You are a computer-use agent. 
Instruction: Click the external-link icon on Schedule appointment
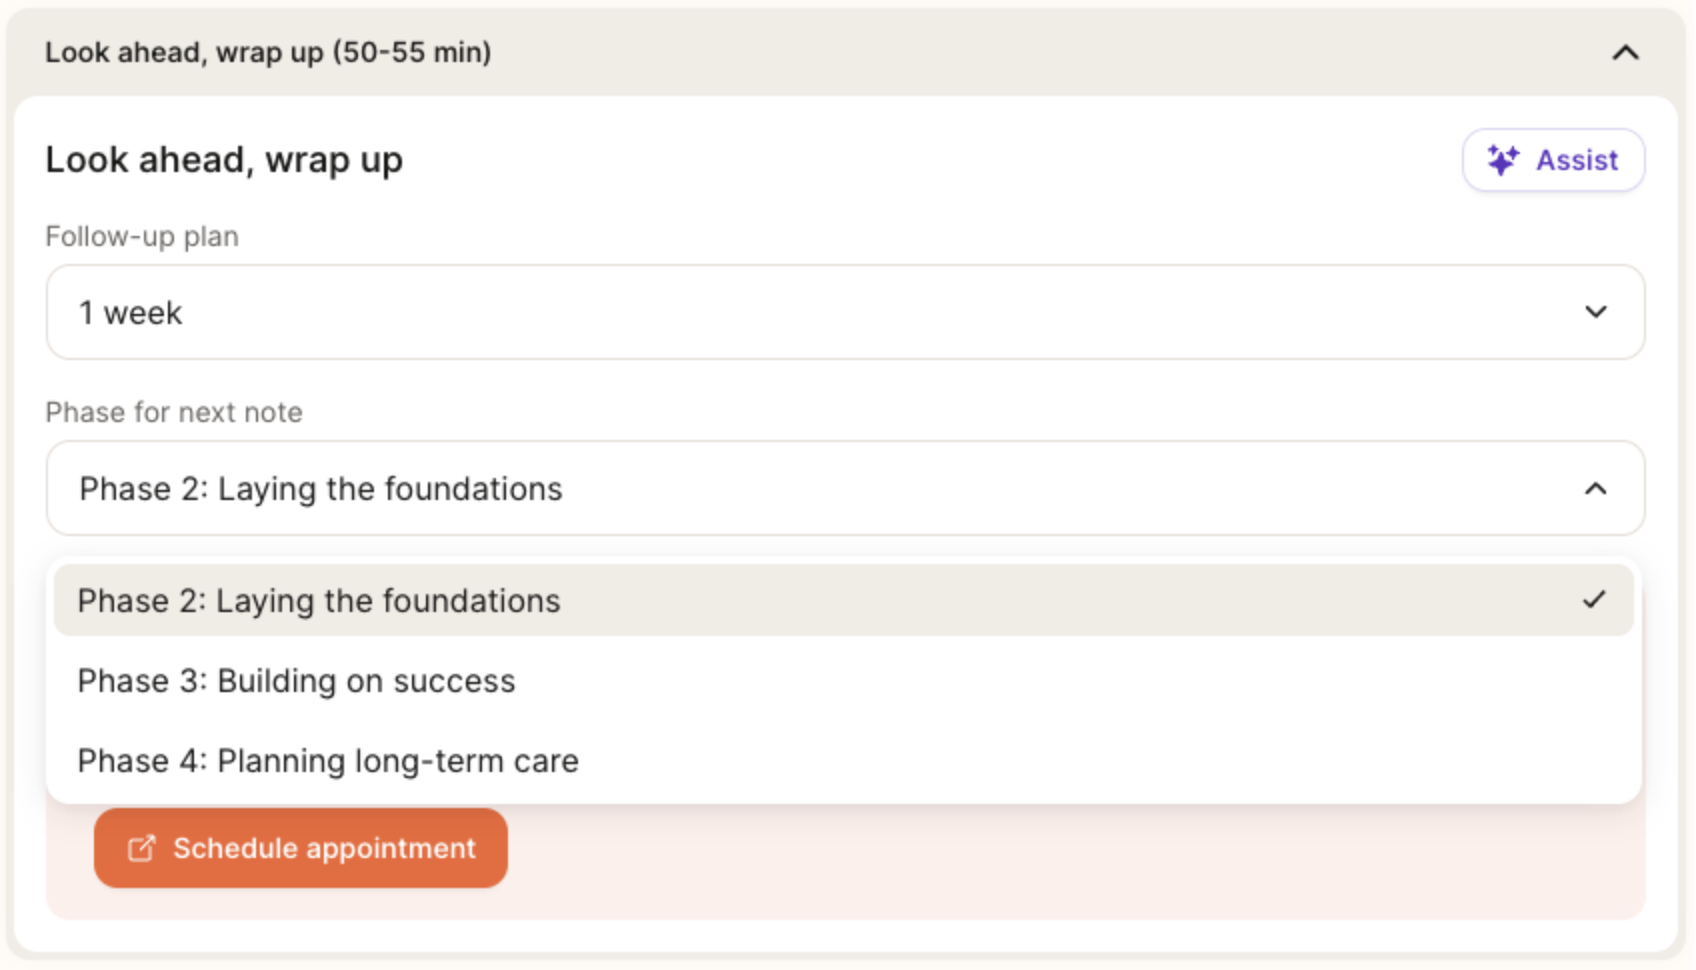click(141, 849)
